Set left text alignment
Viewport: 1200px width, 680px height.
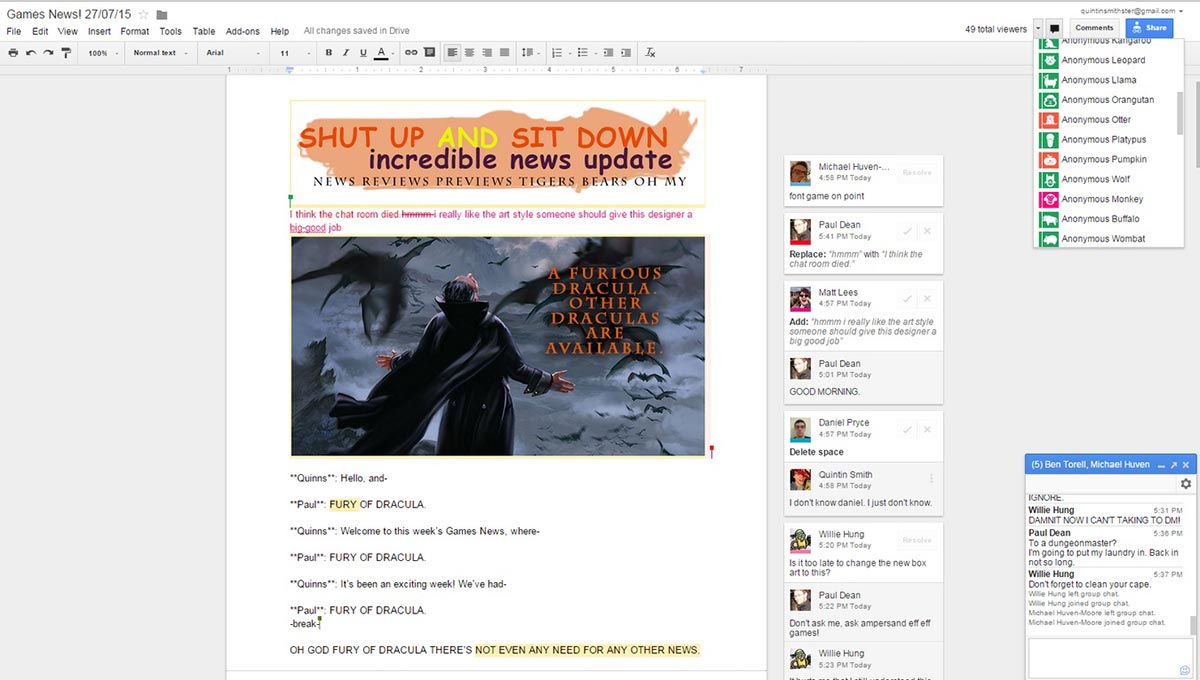[453, 53]
